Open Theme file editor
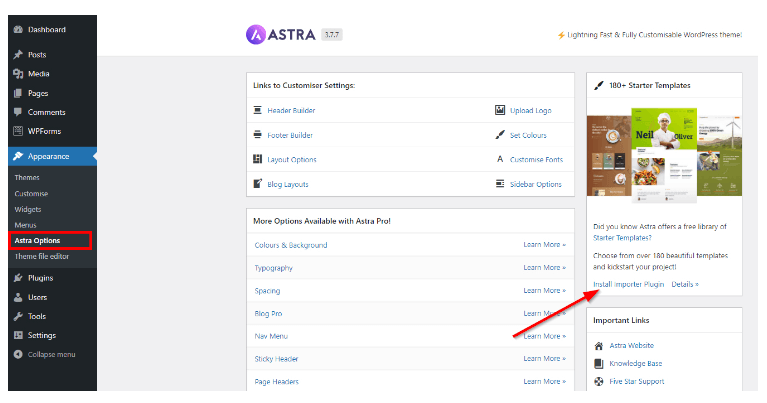Image resolution: width=767 pixels, height=403 pixels. [42, 256]
